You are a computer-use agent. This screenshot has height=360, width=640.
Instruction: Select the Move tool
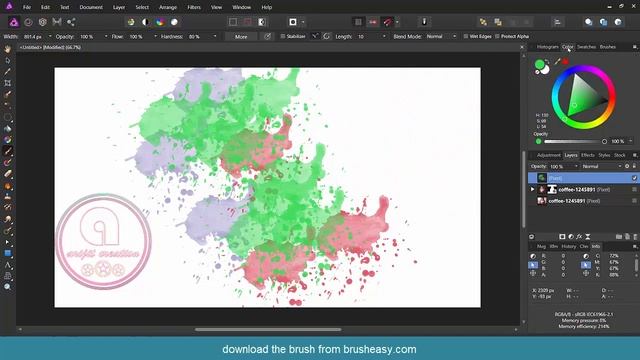click(7, 60)
